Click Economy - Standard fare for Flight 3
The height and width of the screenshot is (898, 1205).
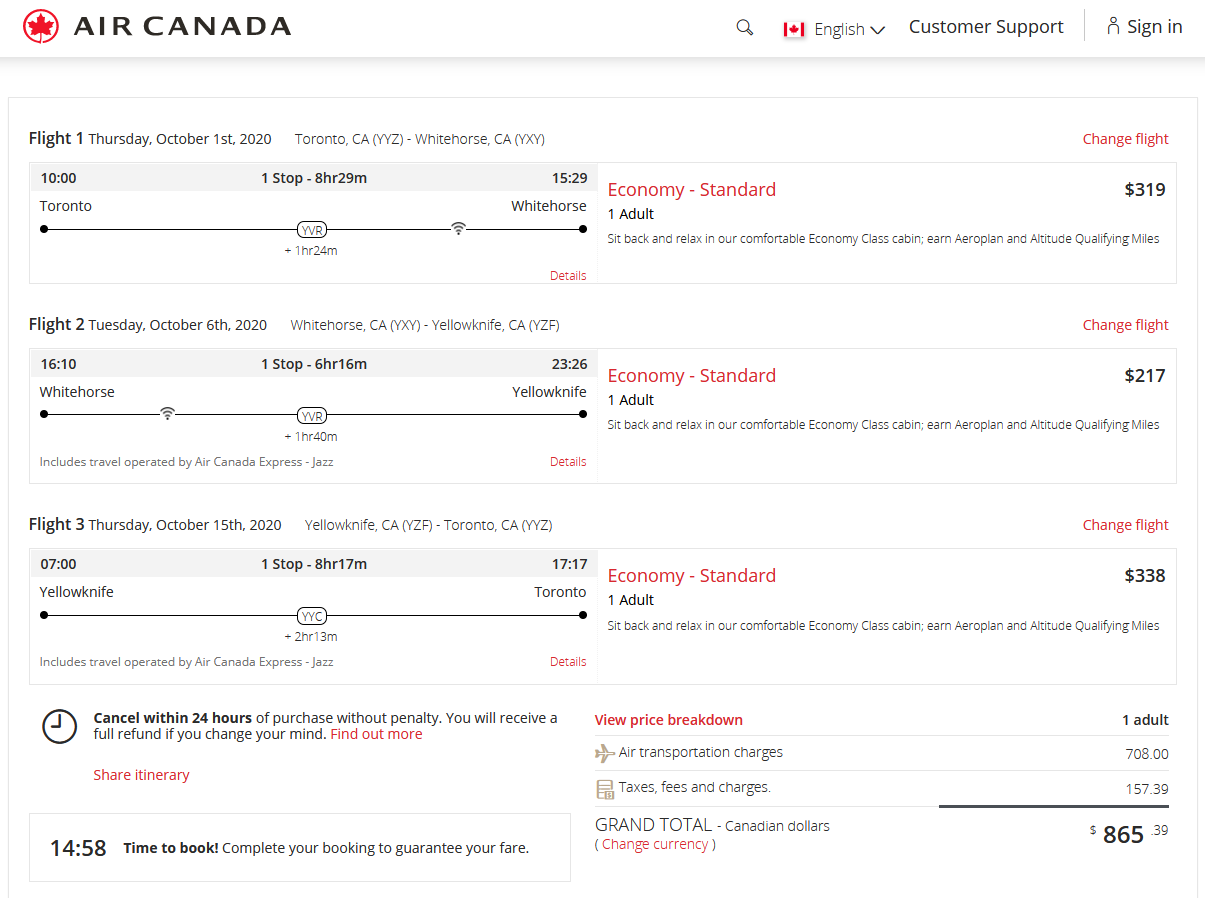(692, 576)
